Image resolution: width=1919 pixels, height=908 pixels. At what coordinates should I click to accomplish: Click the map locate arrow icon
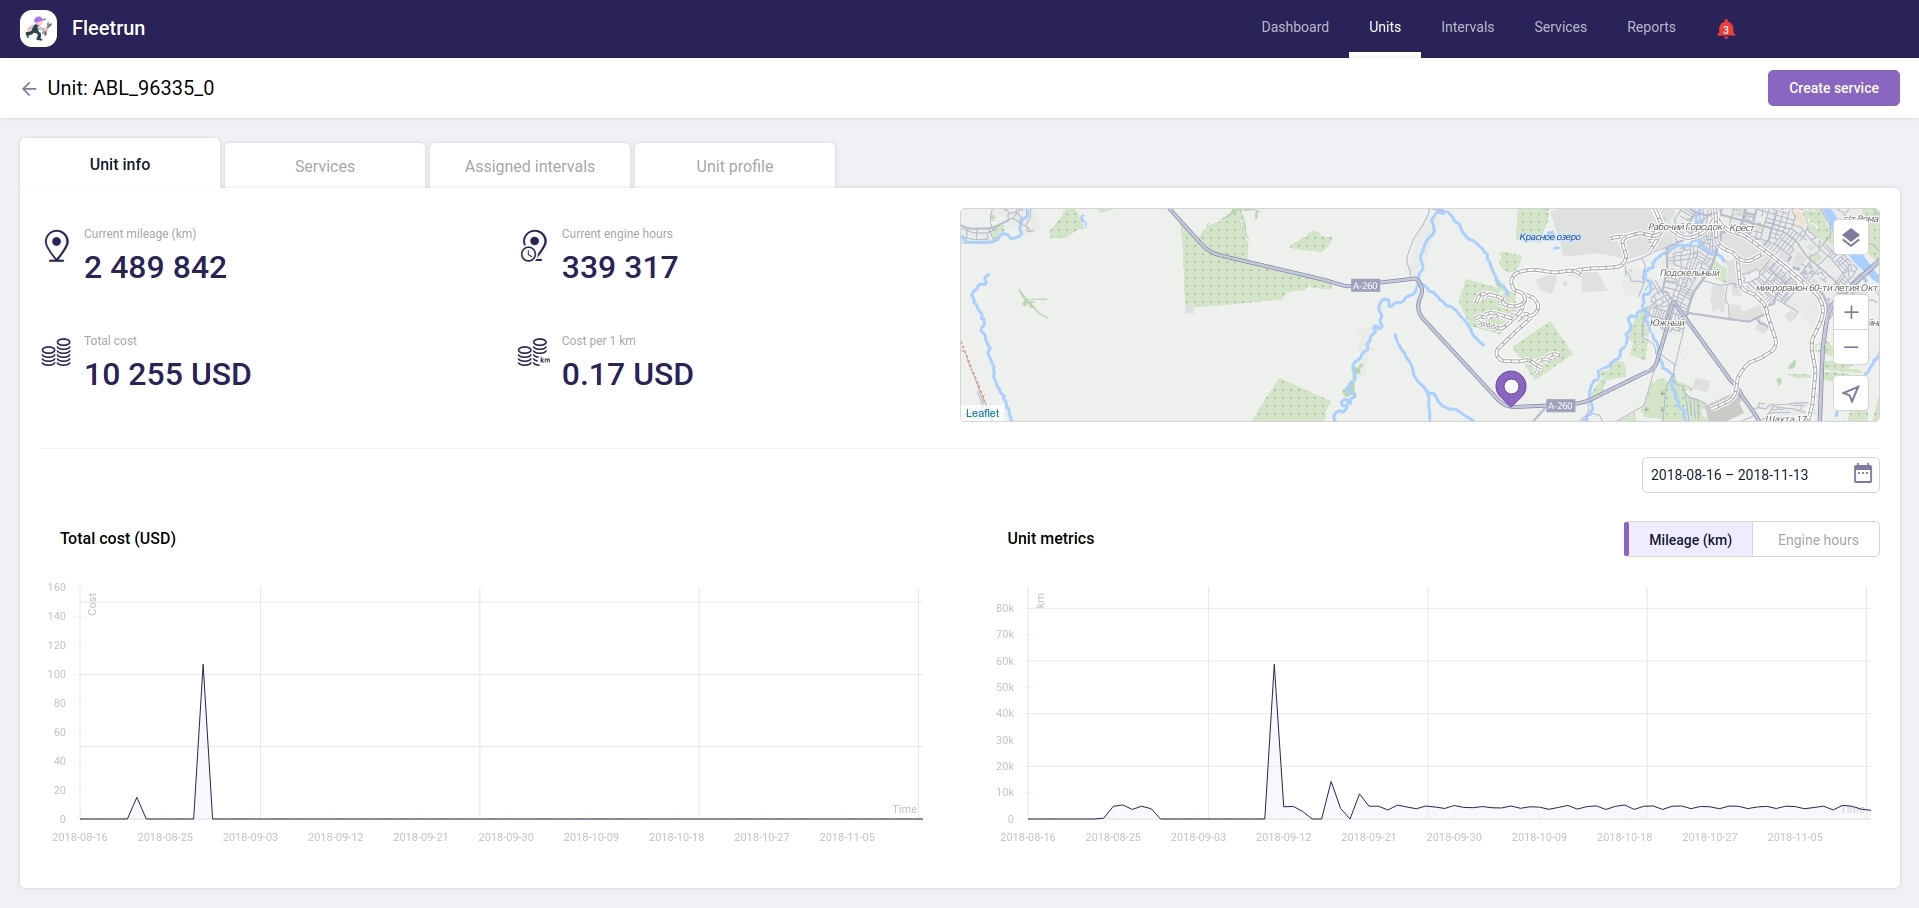pos(1851,394)
